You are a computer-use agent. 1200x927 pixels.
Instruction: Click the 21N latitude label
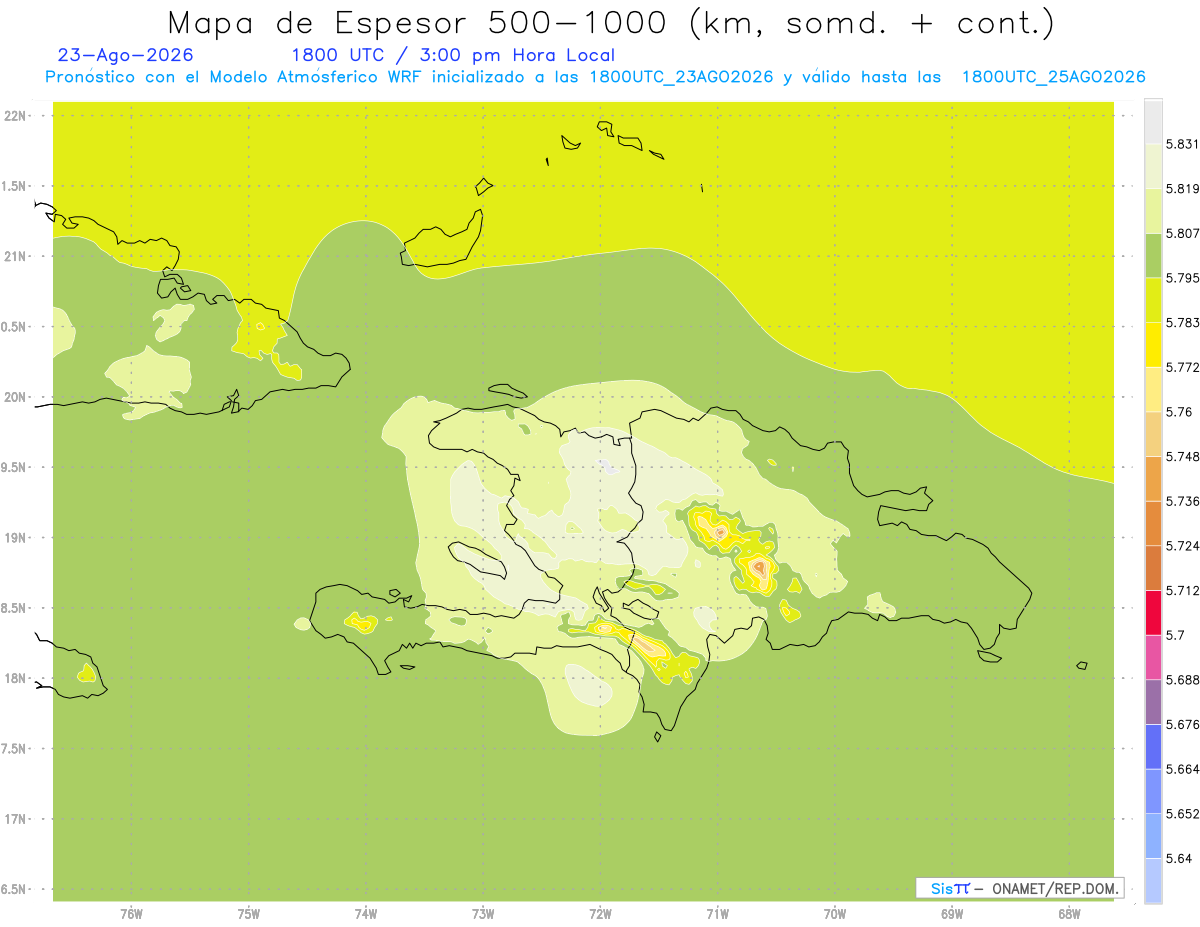15,256
